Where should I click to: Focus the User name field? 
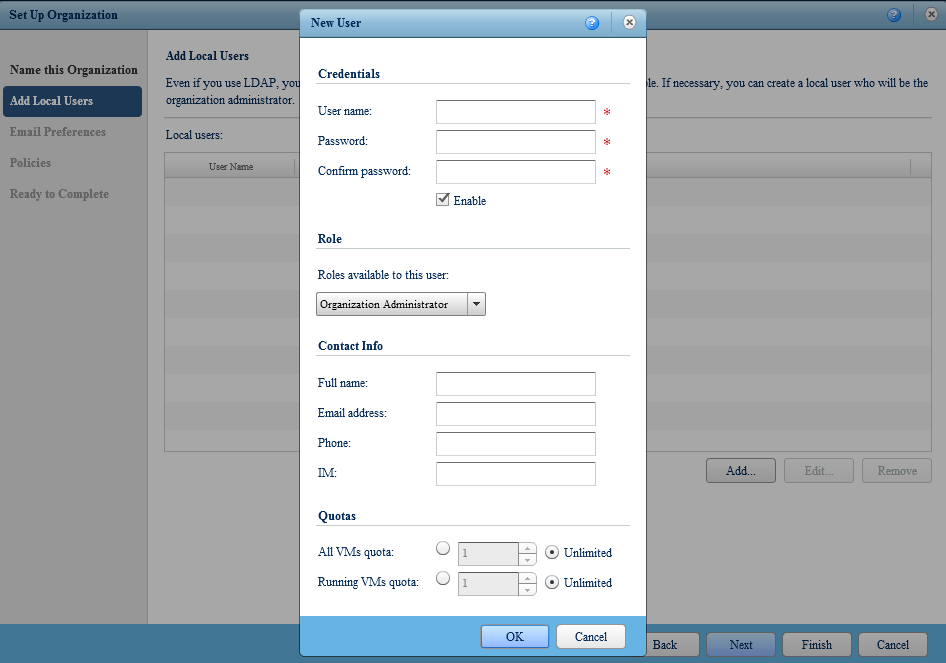click(x=516, y=112)
